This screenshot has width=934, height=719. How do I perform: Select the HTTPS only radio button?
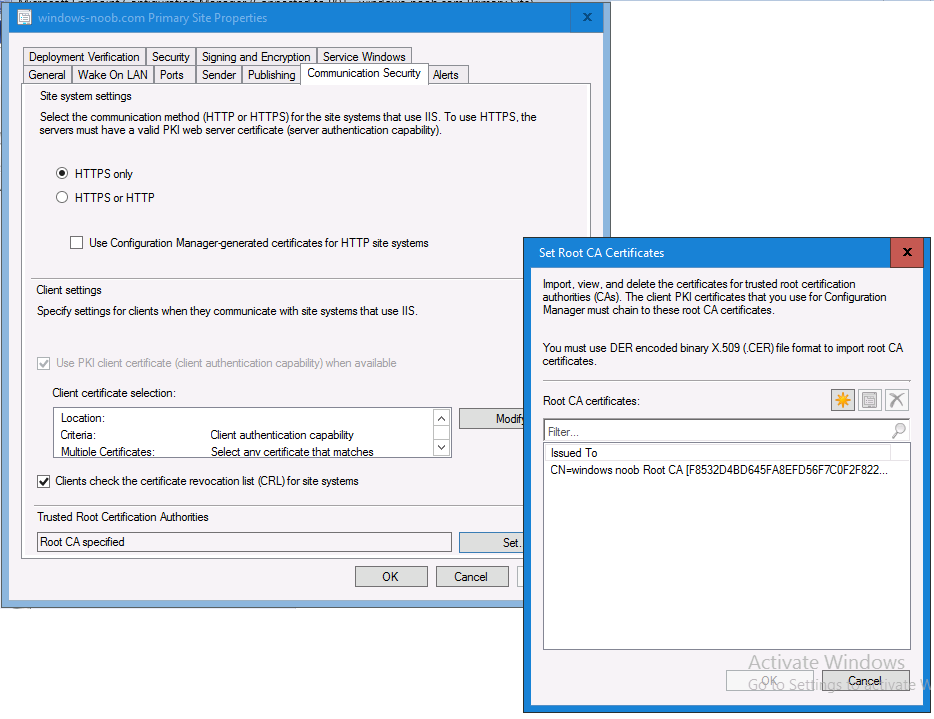[x=62, y=173]
